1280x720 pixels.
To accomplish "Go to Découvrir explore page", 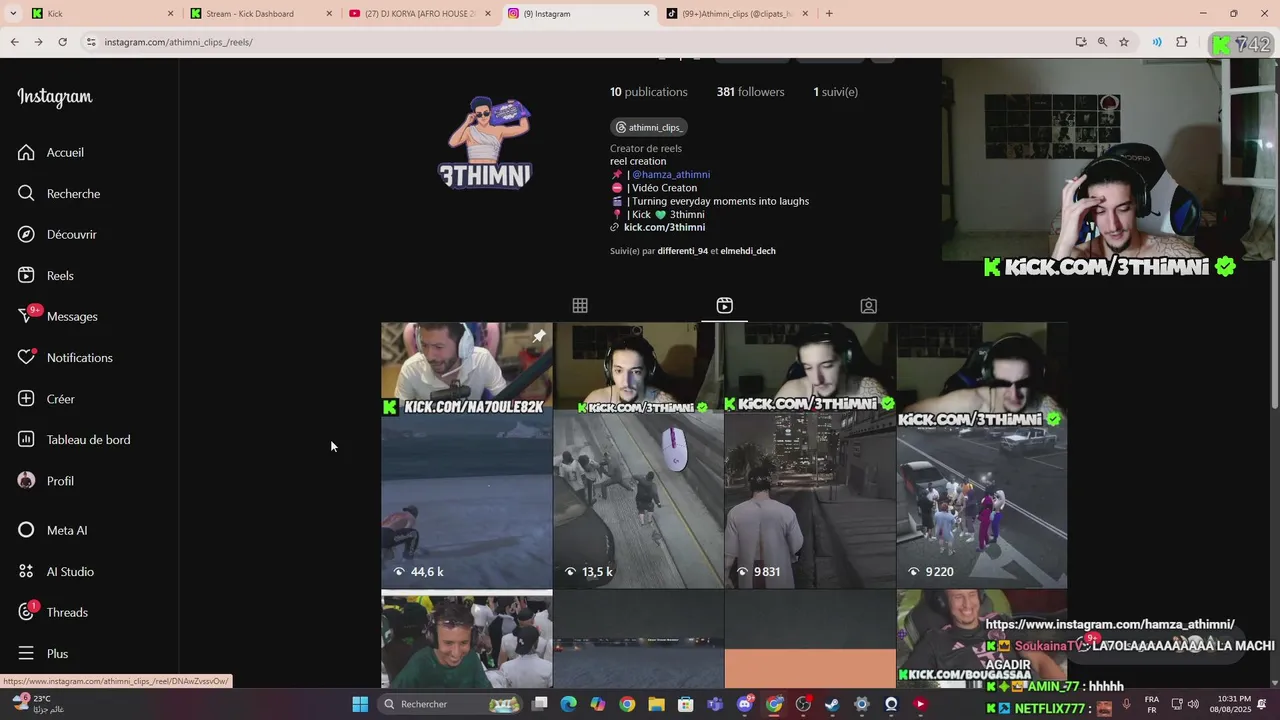I will tap(57, 234).
